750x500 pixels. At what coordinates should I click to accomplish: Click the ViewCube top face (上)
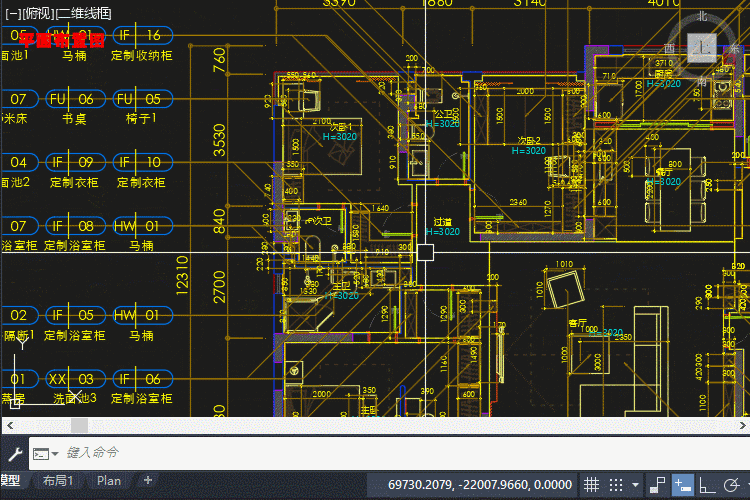[x=706, y=46]
